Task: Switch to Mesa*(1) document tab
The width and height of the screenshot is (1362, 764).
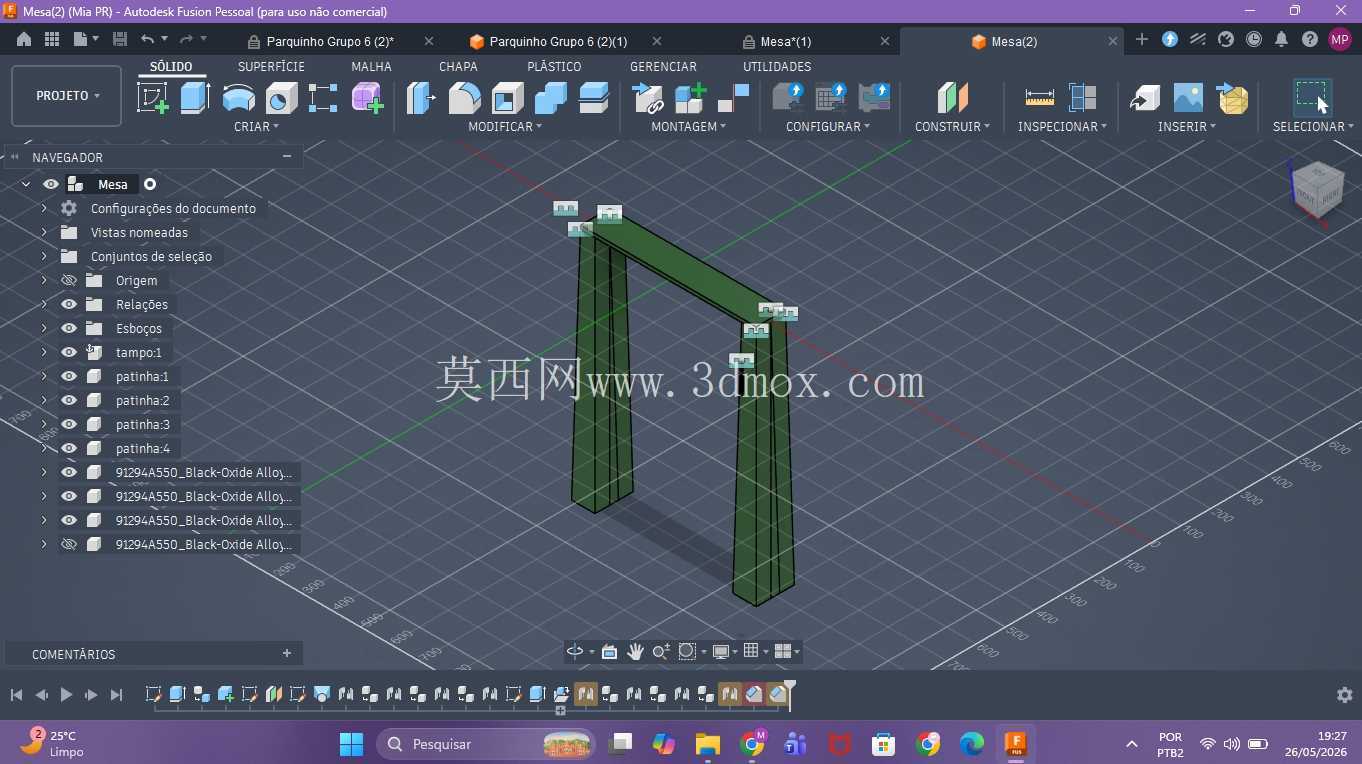Action: 786,41
